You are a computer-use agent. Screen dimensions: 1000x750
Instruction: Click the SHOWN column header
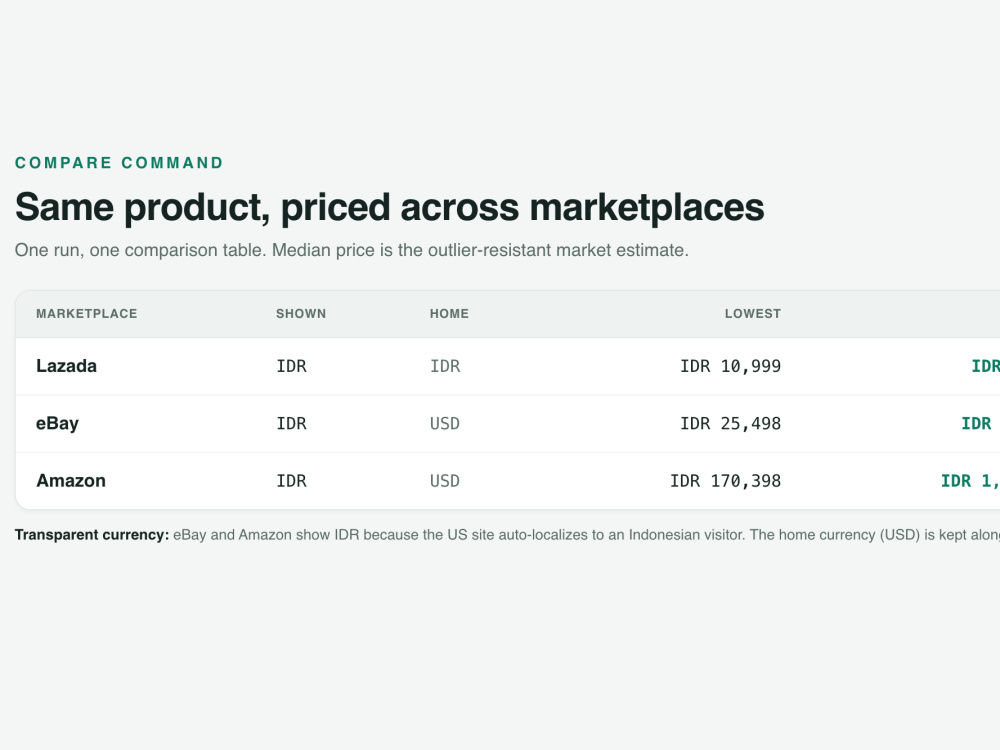point(301,314)
